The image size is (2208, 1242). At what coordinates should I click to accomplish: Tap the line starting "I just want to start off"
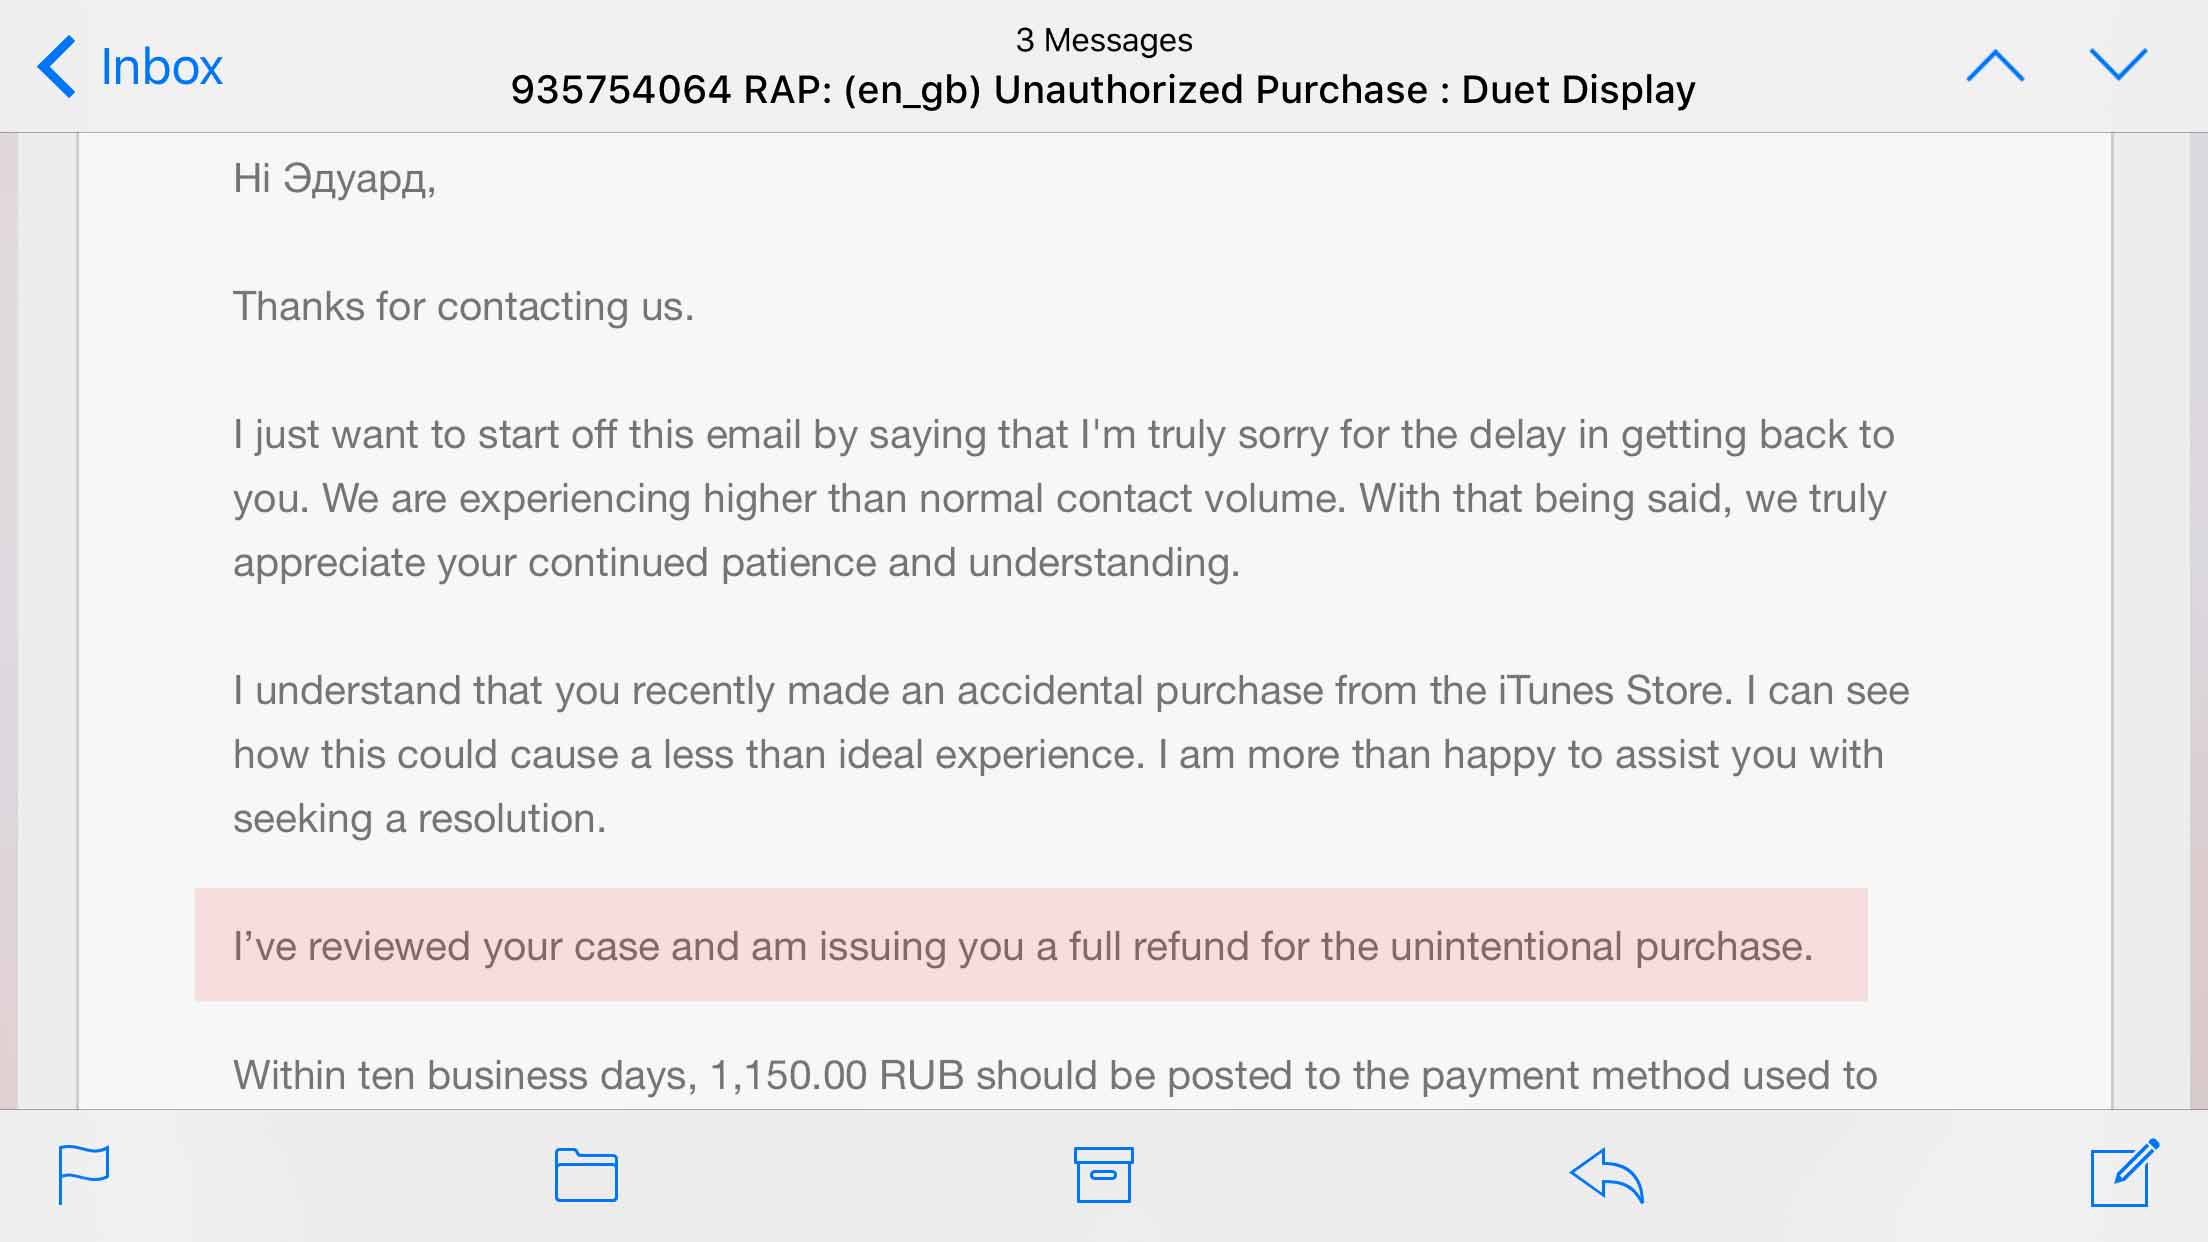click(1063, 435)
